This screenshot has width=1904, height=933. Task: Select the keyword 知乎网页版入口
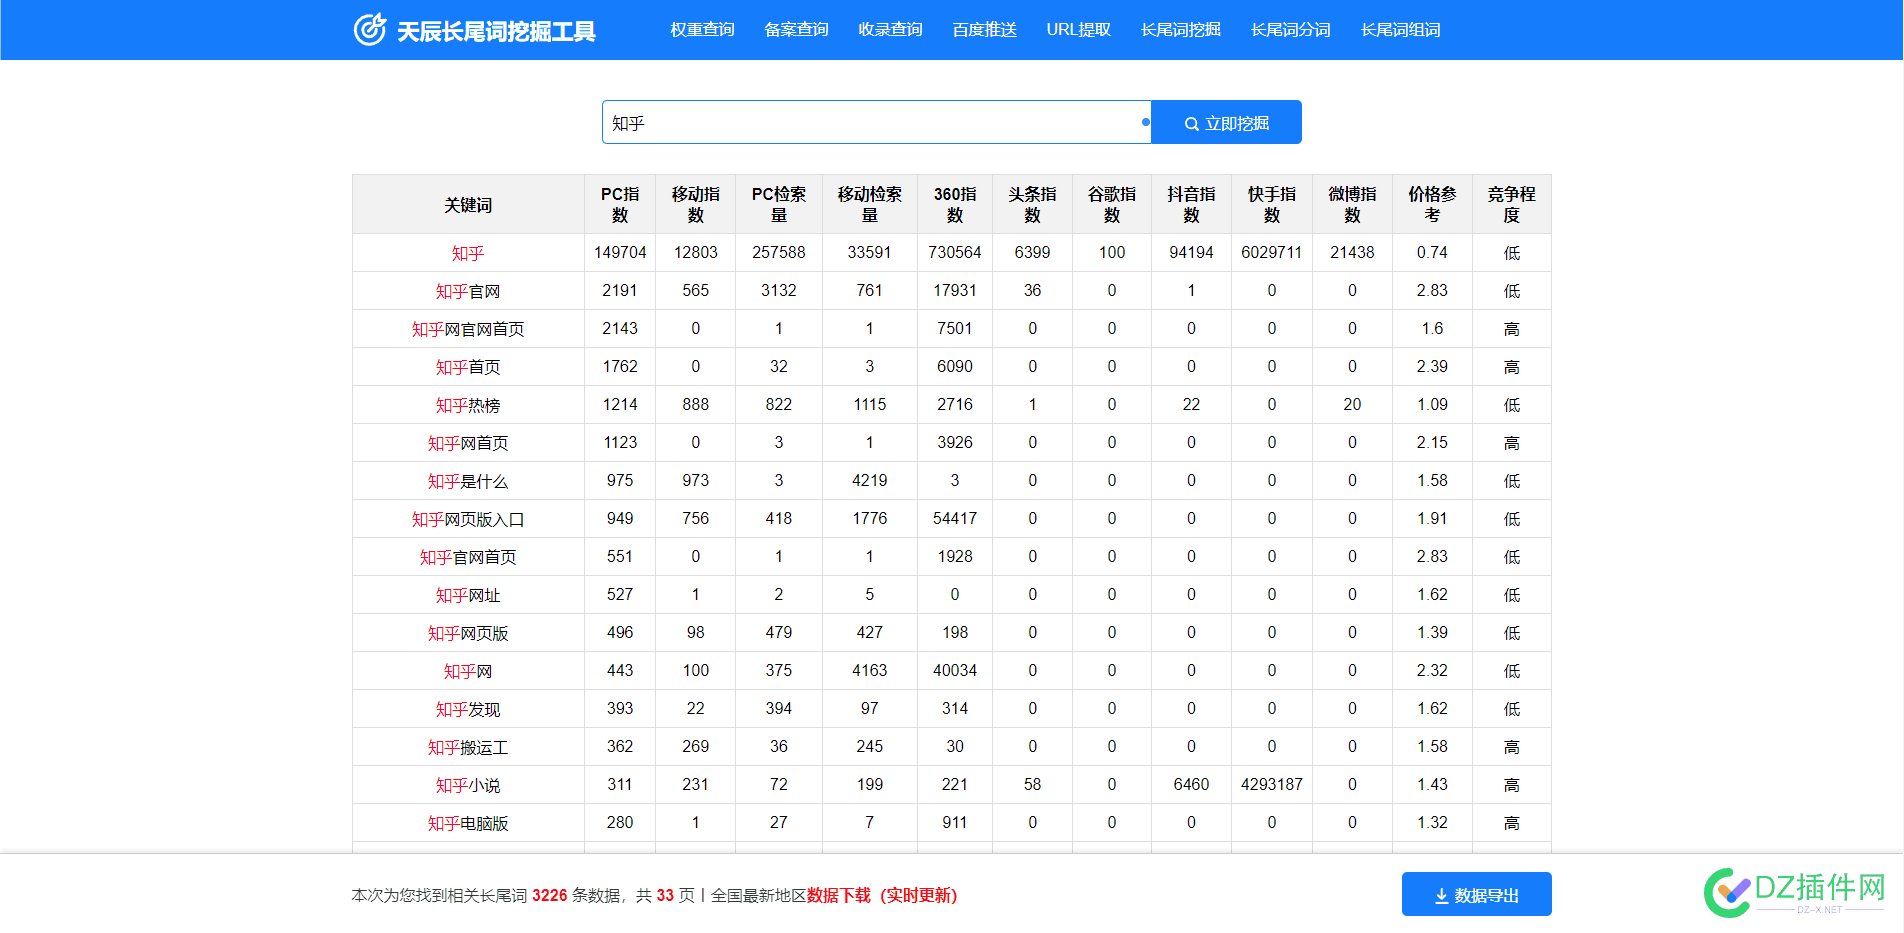pyautogui.click(x=468, y=519)
